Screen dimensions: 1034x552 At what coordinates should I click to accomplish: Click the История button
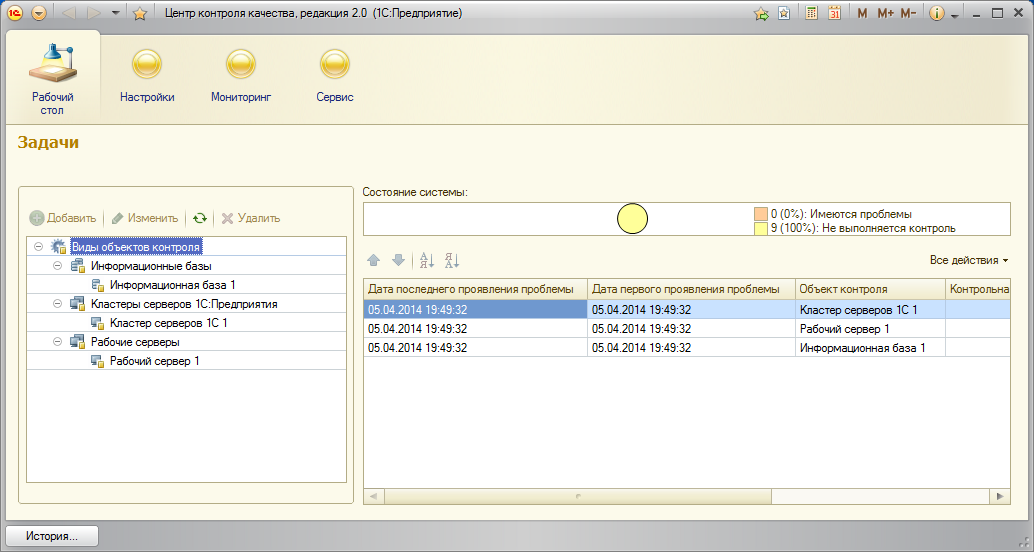click(x=53, y=536)
